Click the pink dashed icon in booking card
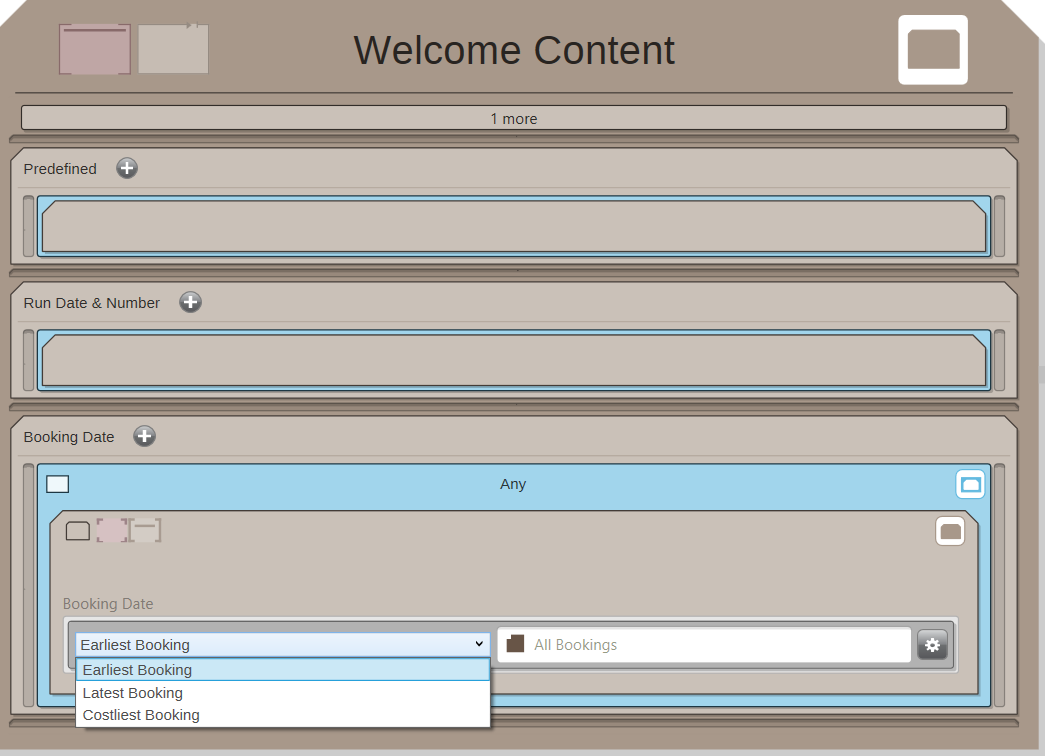 [x=112, y=530]
